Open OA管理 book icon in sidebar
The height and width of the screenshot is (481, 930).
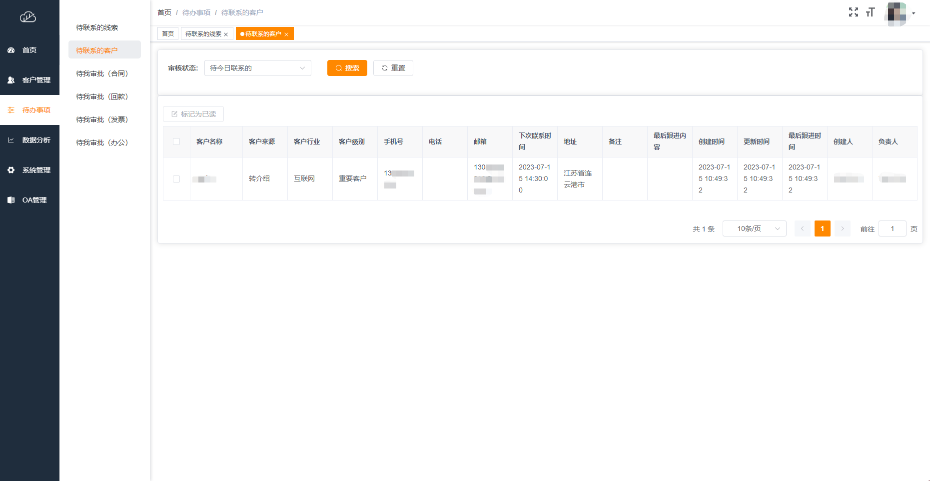coord(11,200)
